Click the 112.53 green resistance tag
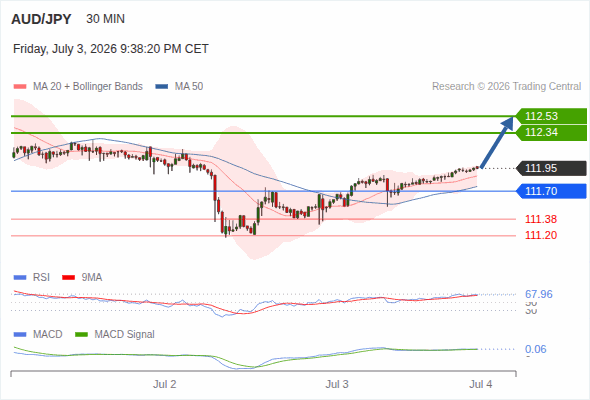 (x=551, y=116)
